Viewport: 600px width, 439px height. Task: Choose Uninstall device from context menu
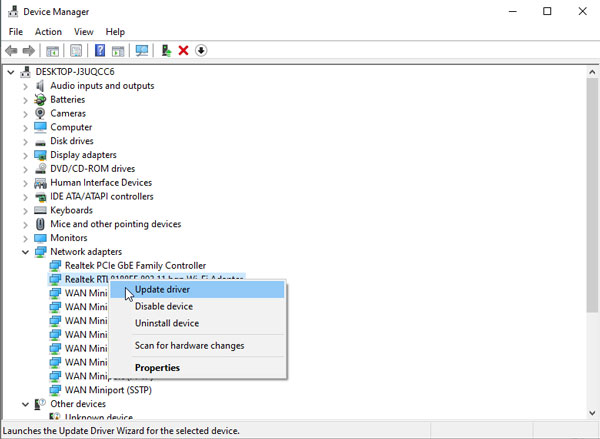click(x=197, y=323)
